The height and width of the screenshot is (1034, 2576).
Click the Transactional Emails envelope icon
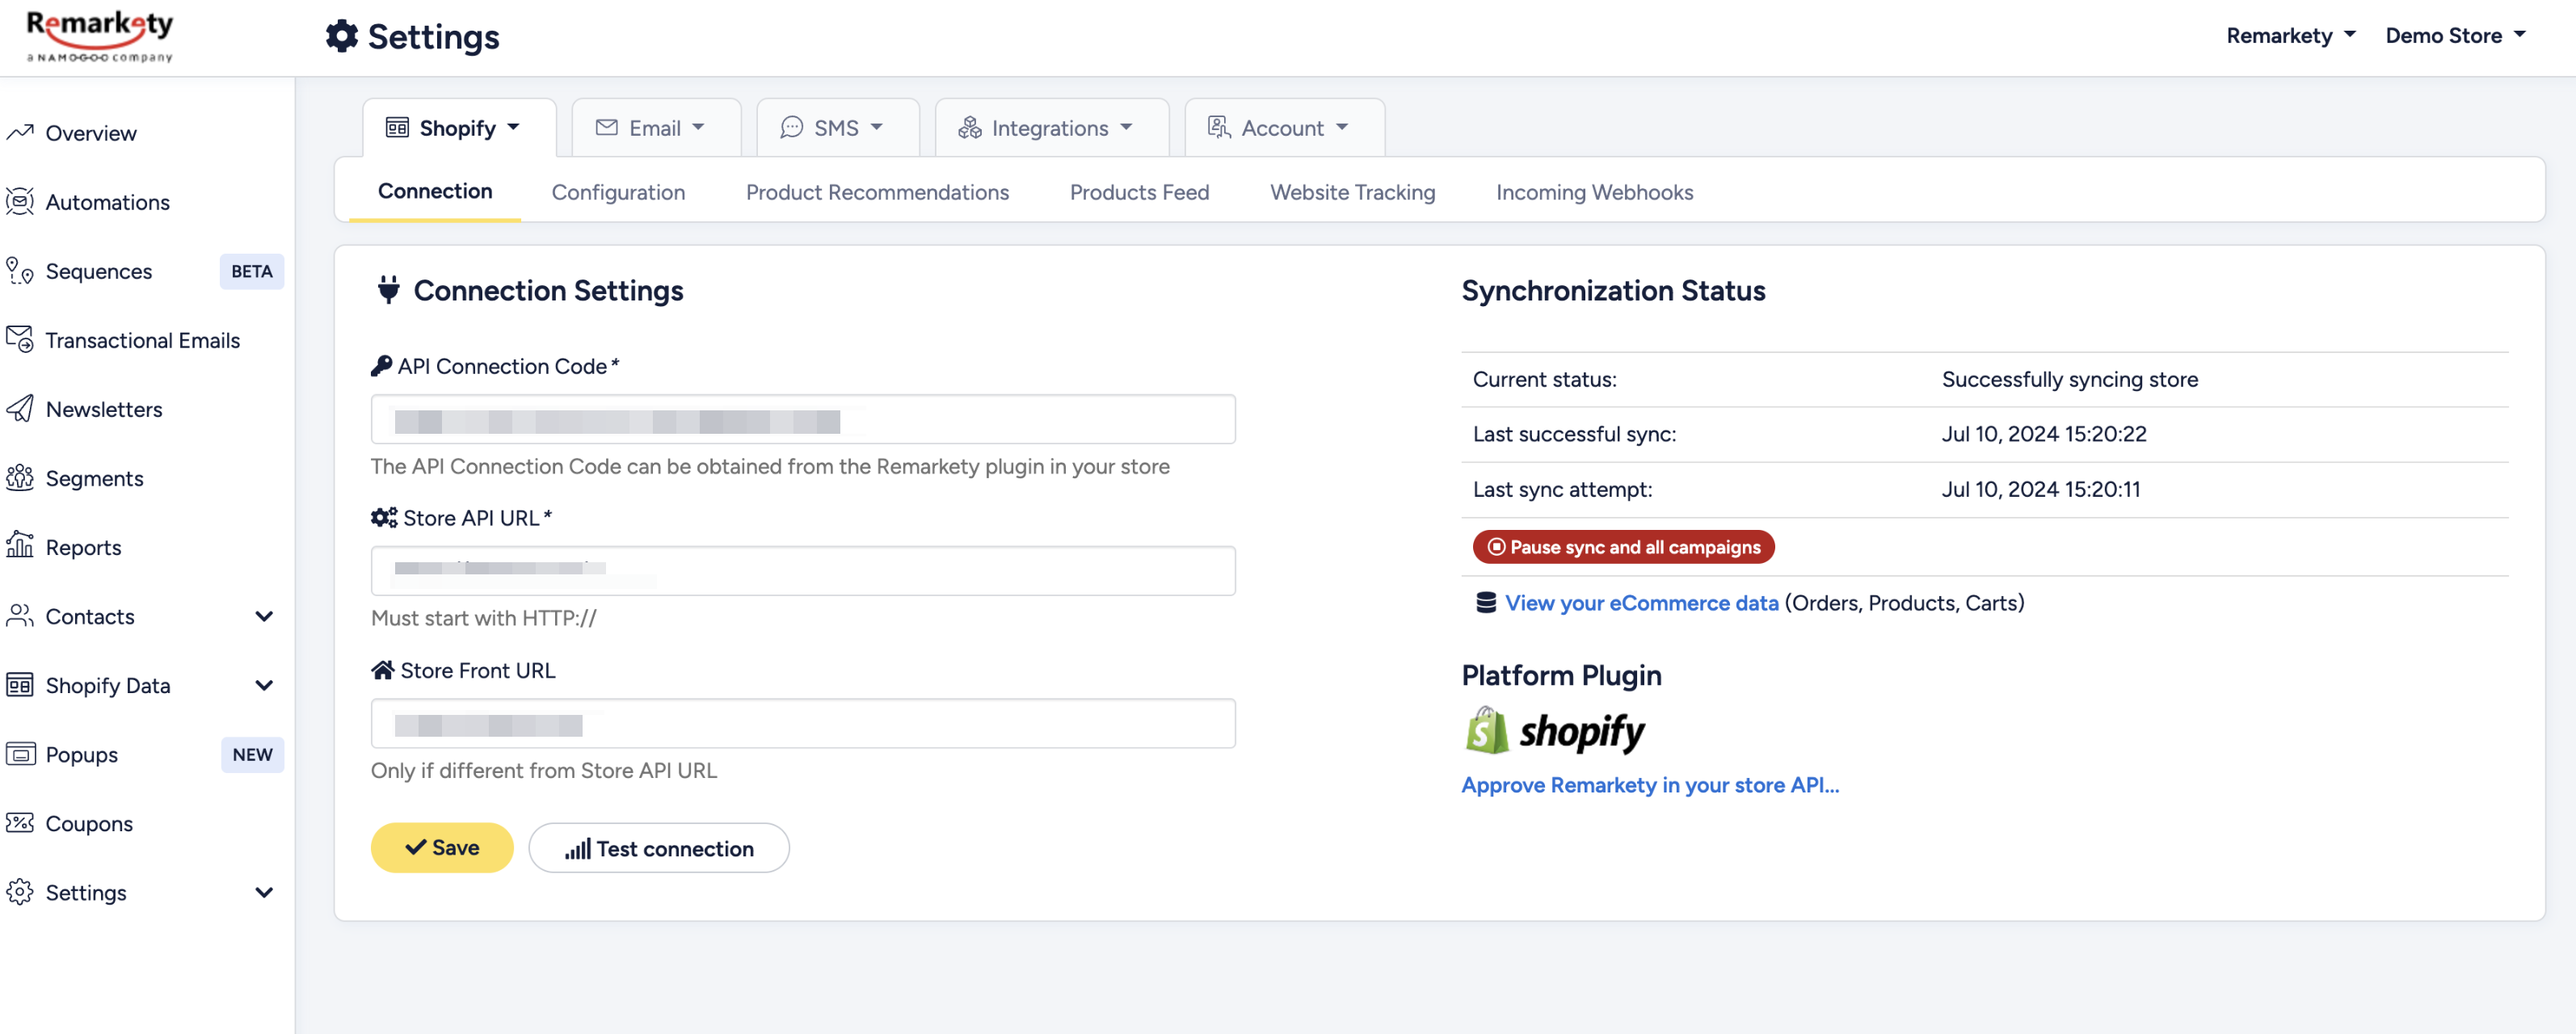point(20,339)
